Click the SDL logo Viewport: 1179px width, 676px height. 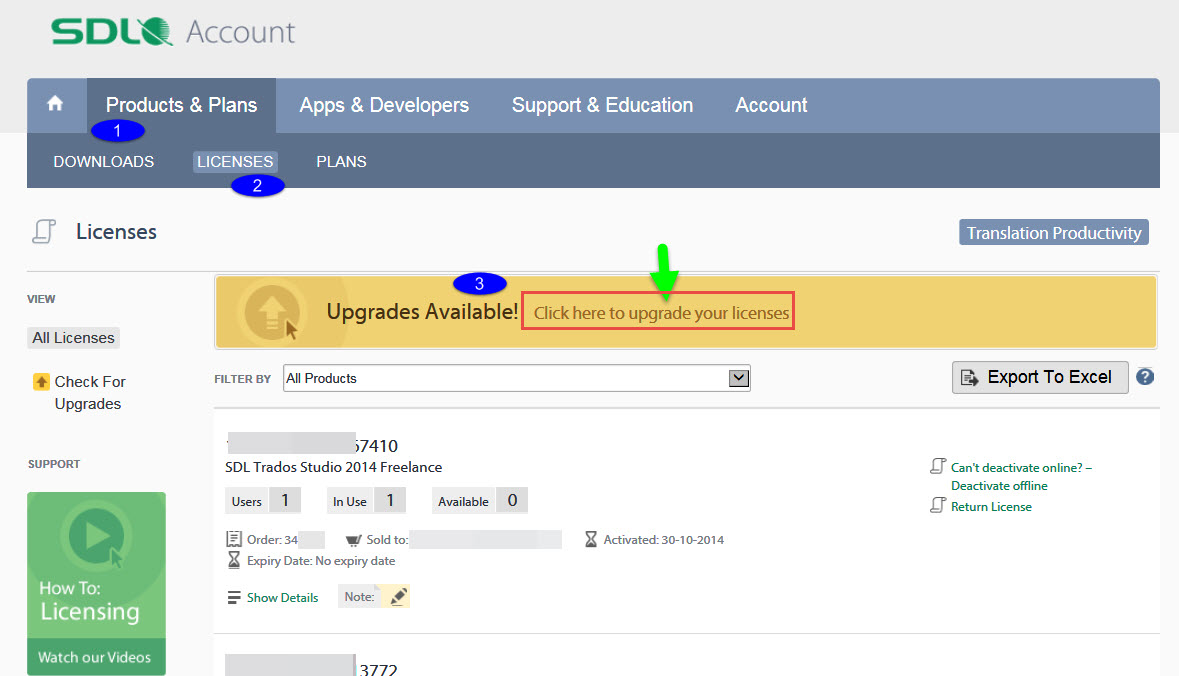coord(112,32)
